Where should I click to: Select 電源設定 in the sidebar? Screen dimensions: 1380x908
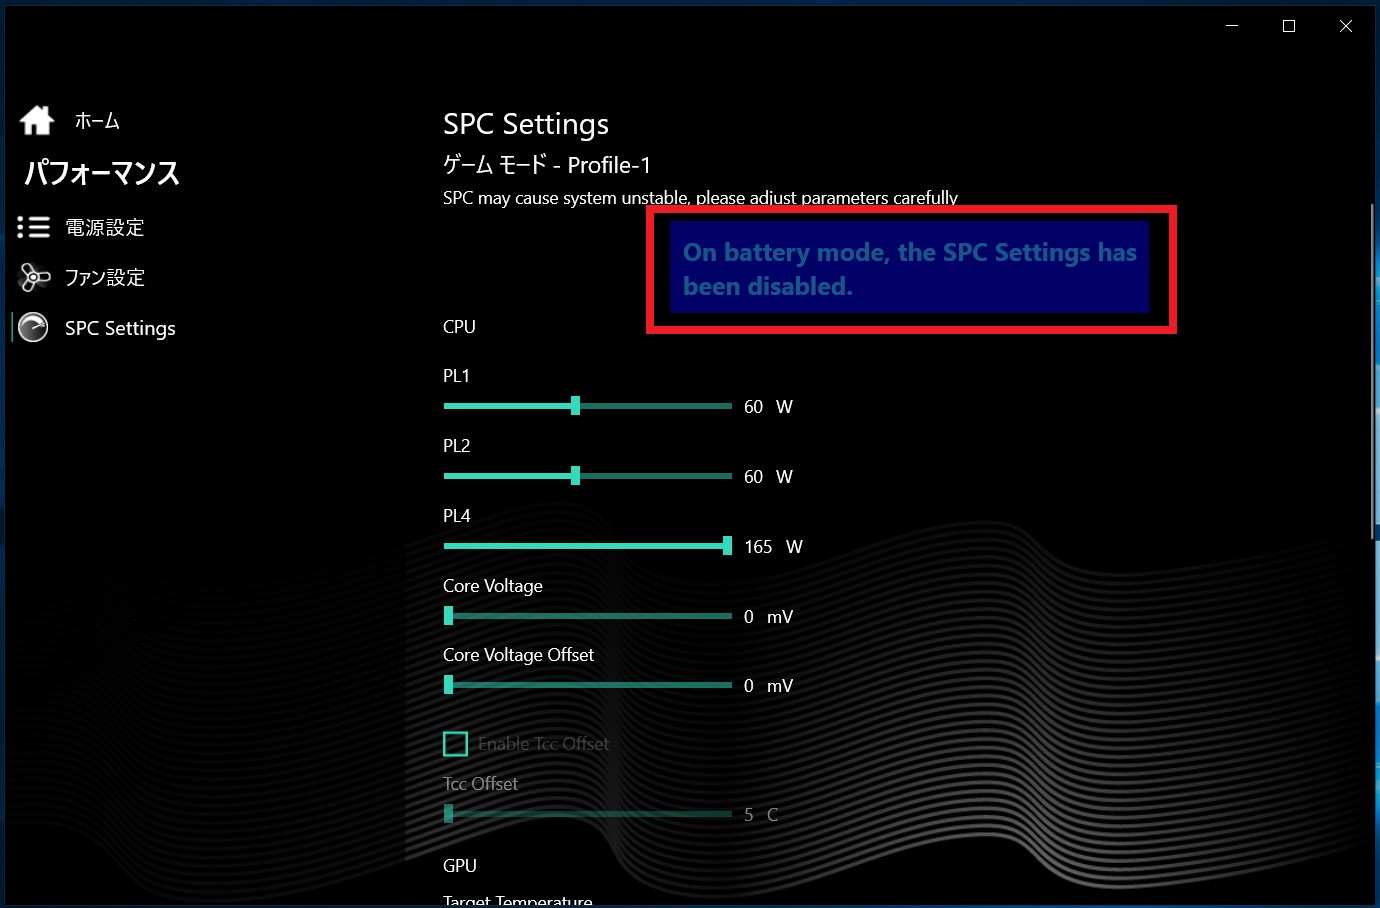point(105,228)
